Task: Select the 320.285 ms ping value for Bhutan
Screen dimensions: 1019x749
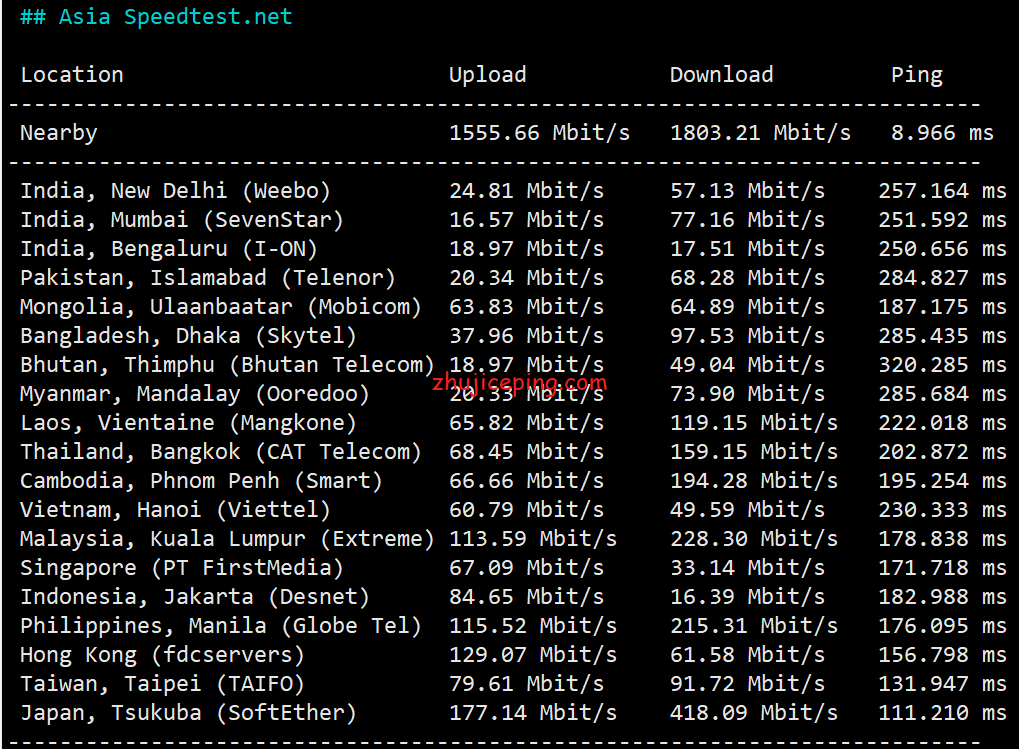Action: coord(942,365)
